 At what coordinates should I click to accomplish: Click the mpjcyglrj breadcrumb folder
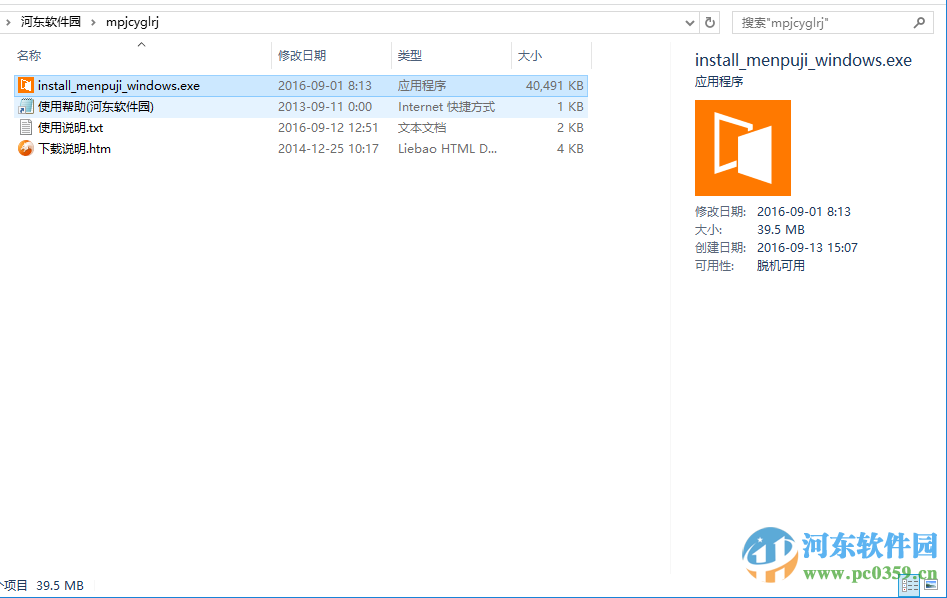pos(132,22)
